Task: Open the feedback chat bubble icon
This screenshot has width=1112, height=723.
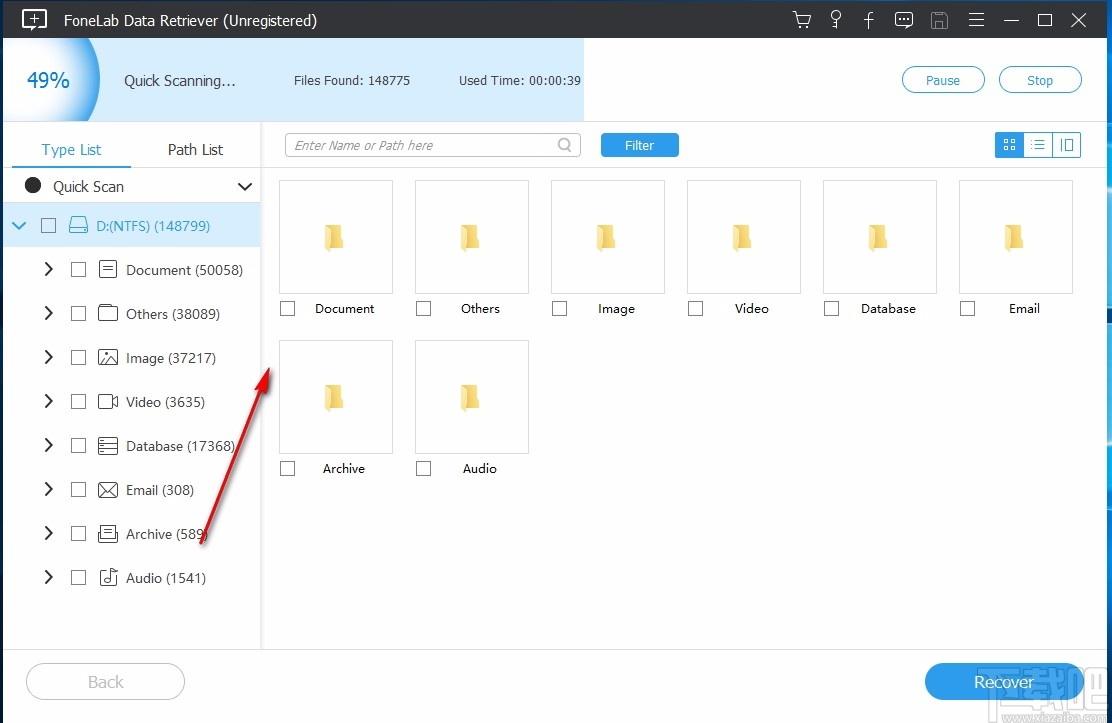Action: coord(904,20)
